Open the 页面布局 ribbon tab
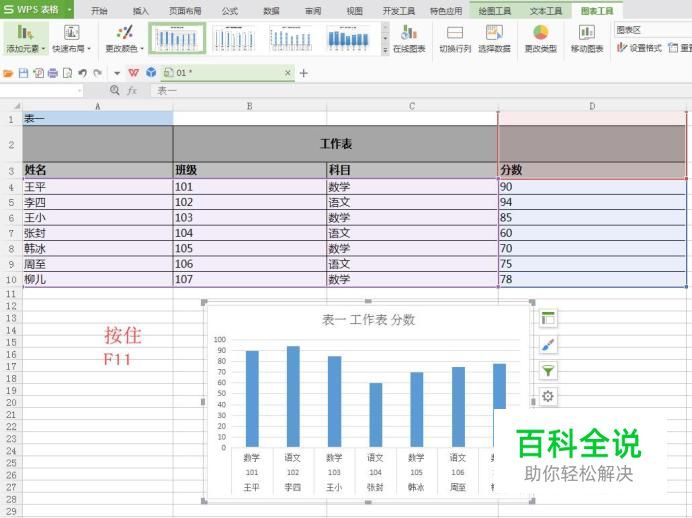Image resolution: width=692 pixels, height=518 pixels. tap(185, 11)
